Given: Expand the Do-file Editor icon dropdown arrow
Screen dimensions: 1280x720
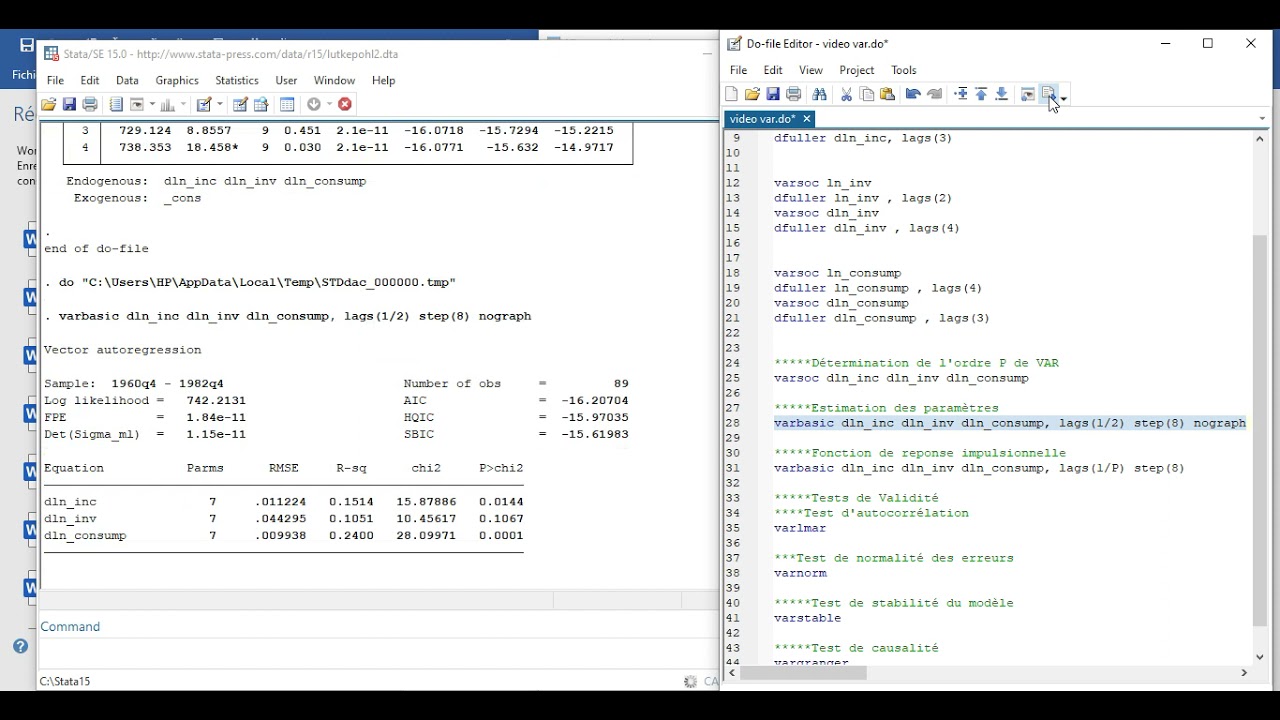Looking at the screenshot, I should pos(220,104).
